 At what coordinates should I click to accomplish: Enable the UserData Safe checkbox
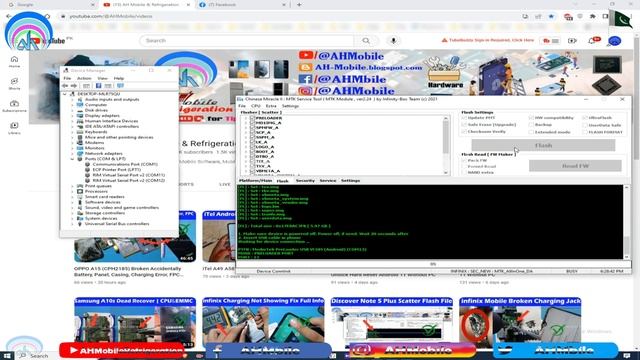[x=585, y=125]
